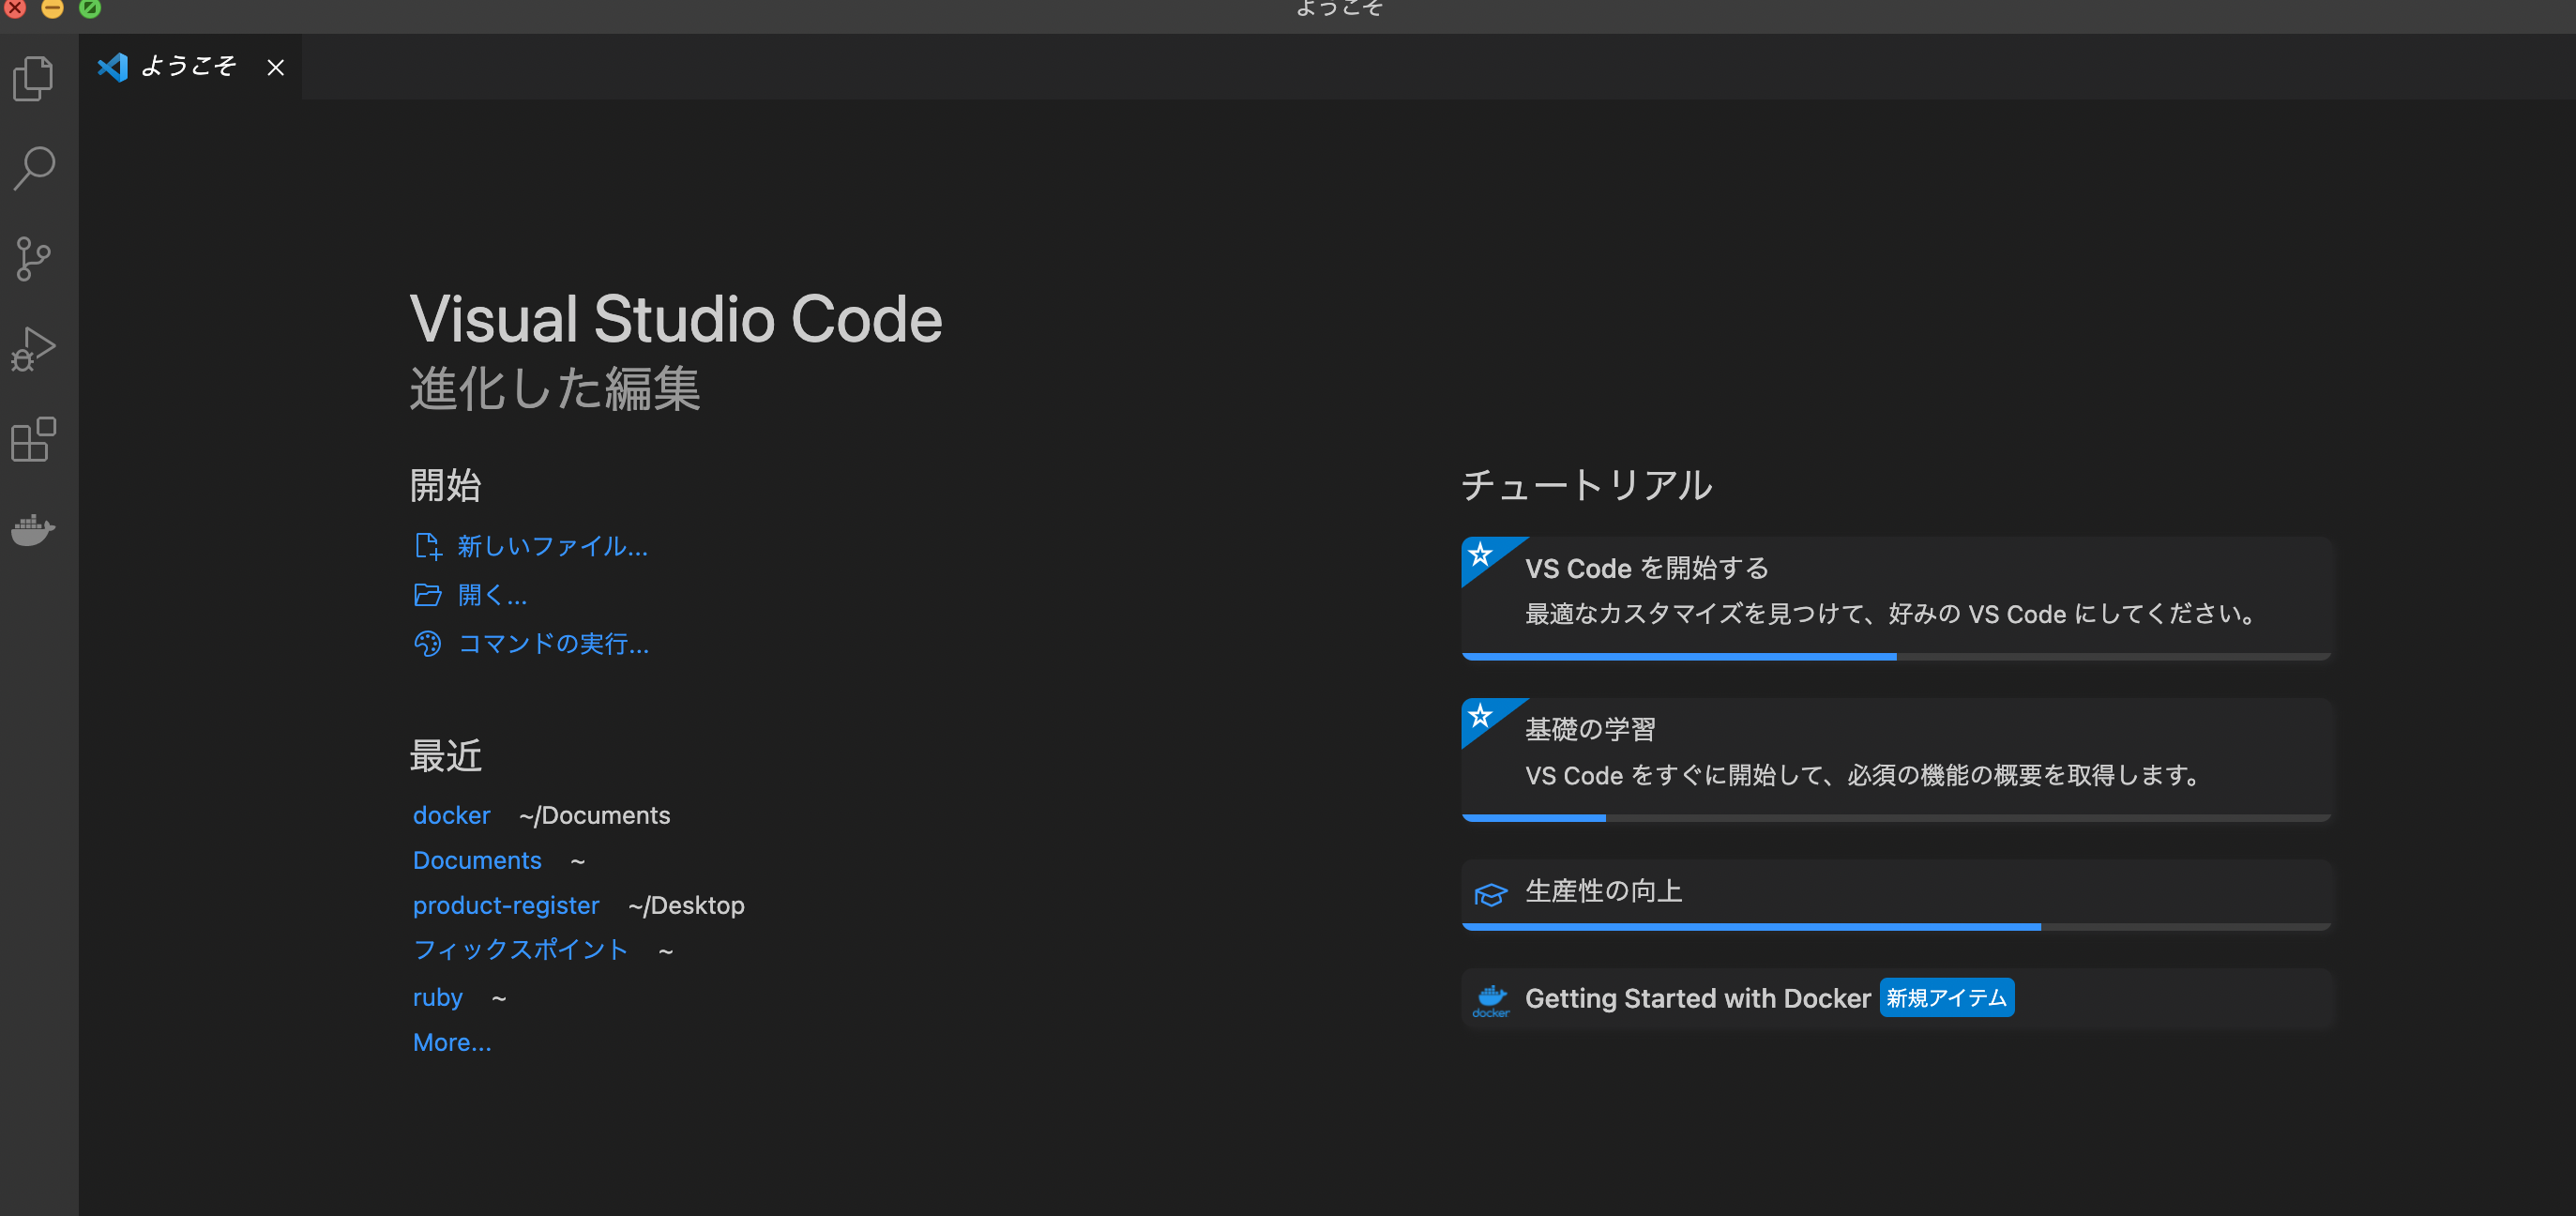
Task: Open recent folder Documents
Action: (477, 860)
